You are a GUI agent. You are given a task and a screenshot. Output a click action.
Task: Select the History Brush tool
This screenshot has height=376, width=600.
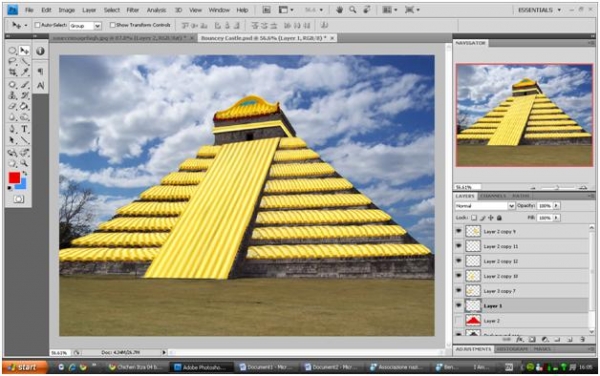pos(24,95)
